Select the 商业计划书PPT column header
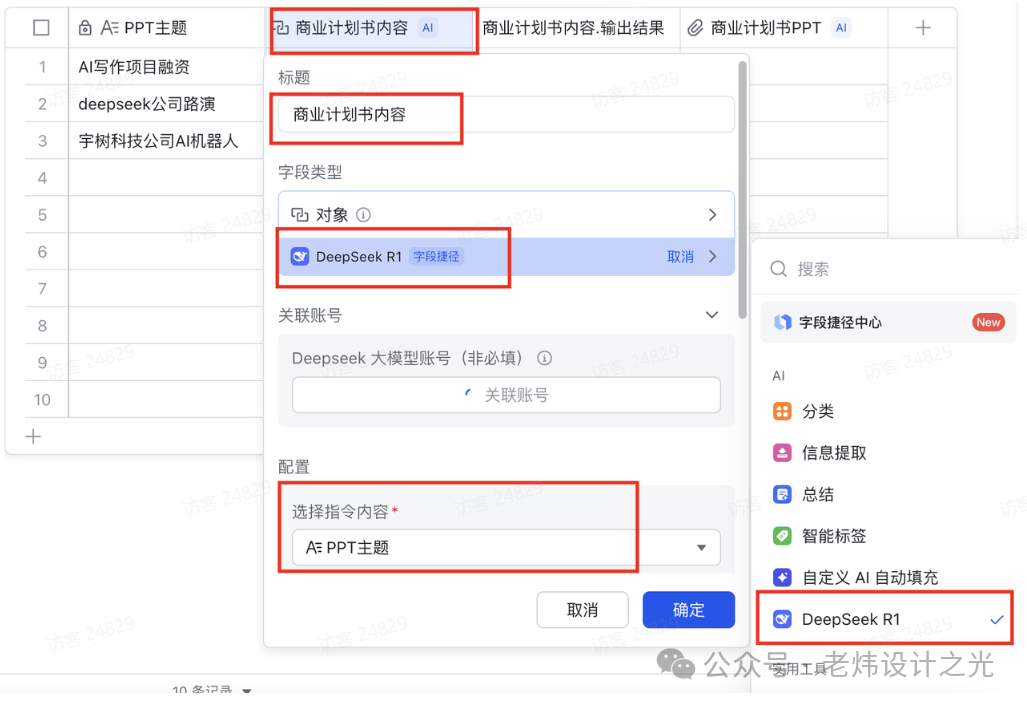Viewport: 1027px width, 706px height. coord(783,28)
